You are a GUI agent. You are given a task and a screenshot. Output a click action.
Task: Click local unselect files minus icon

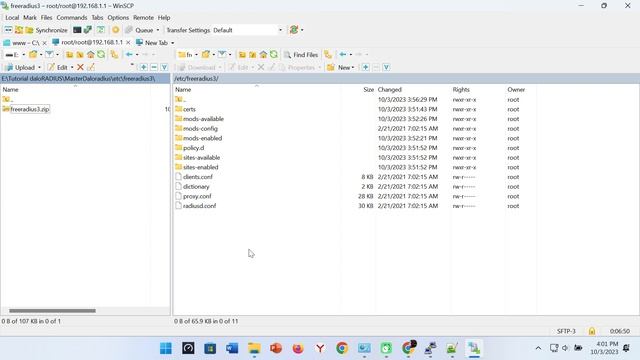154,67
